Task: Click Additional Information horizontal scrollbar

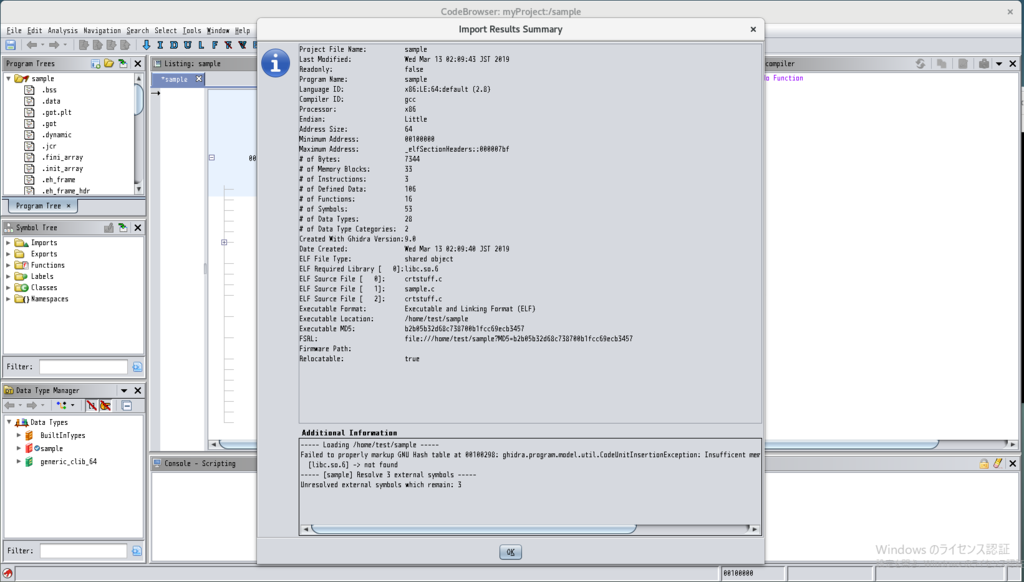Action: click(473, 529)
